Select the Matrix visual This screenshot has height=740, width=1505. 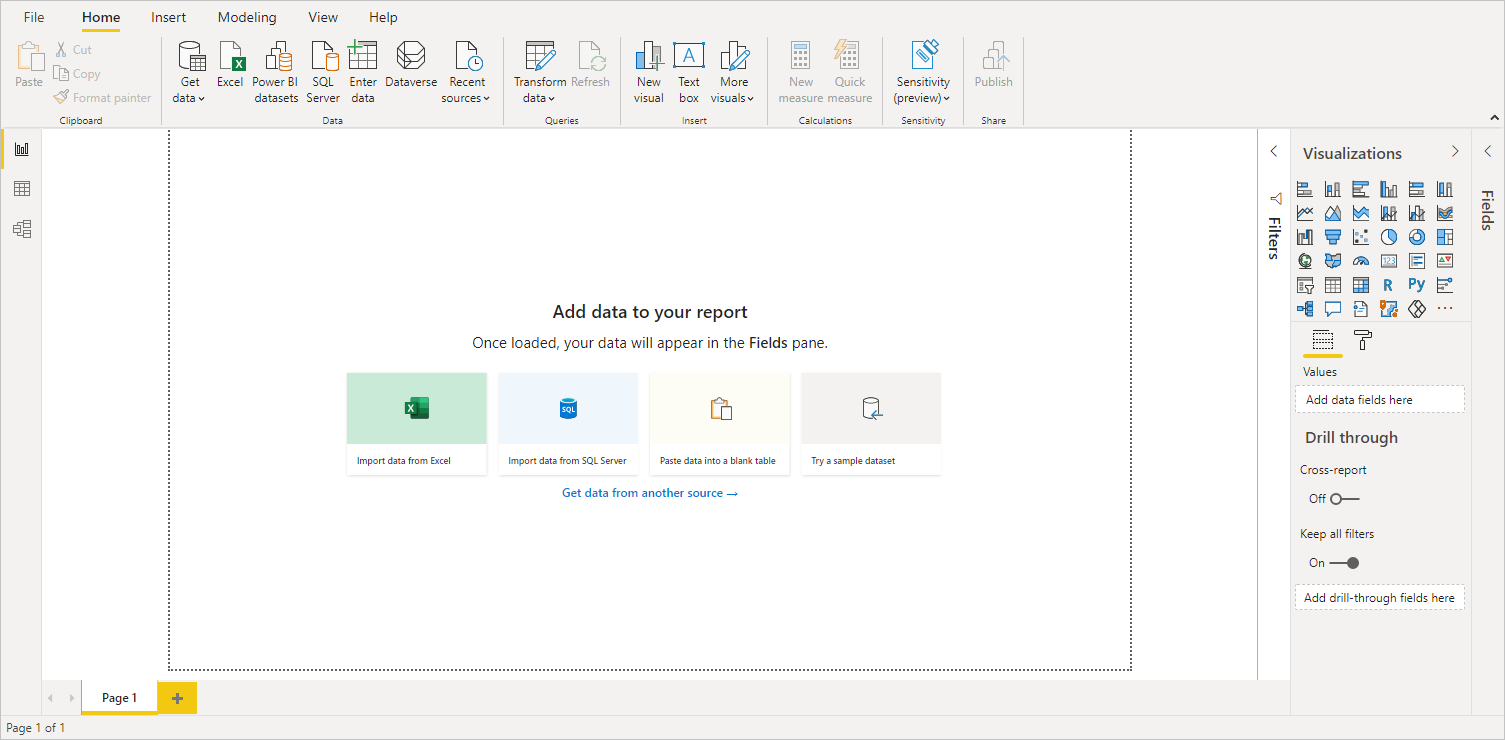coord(1361,285)
